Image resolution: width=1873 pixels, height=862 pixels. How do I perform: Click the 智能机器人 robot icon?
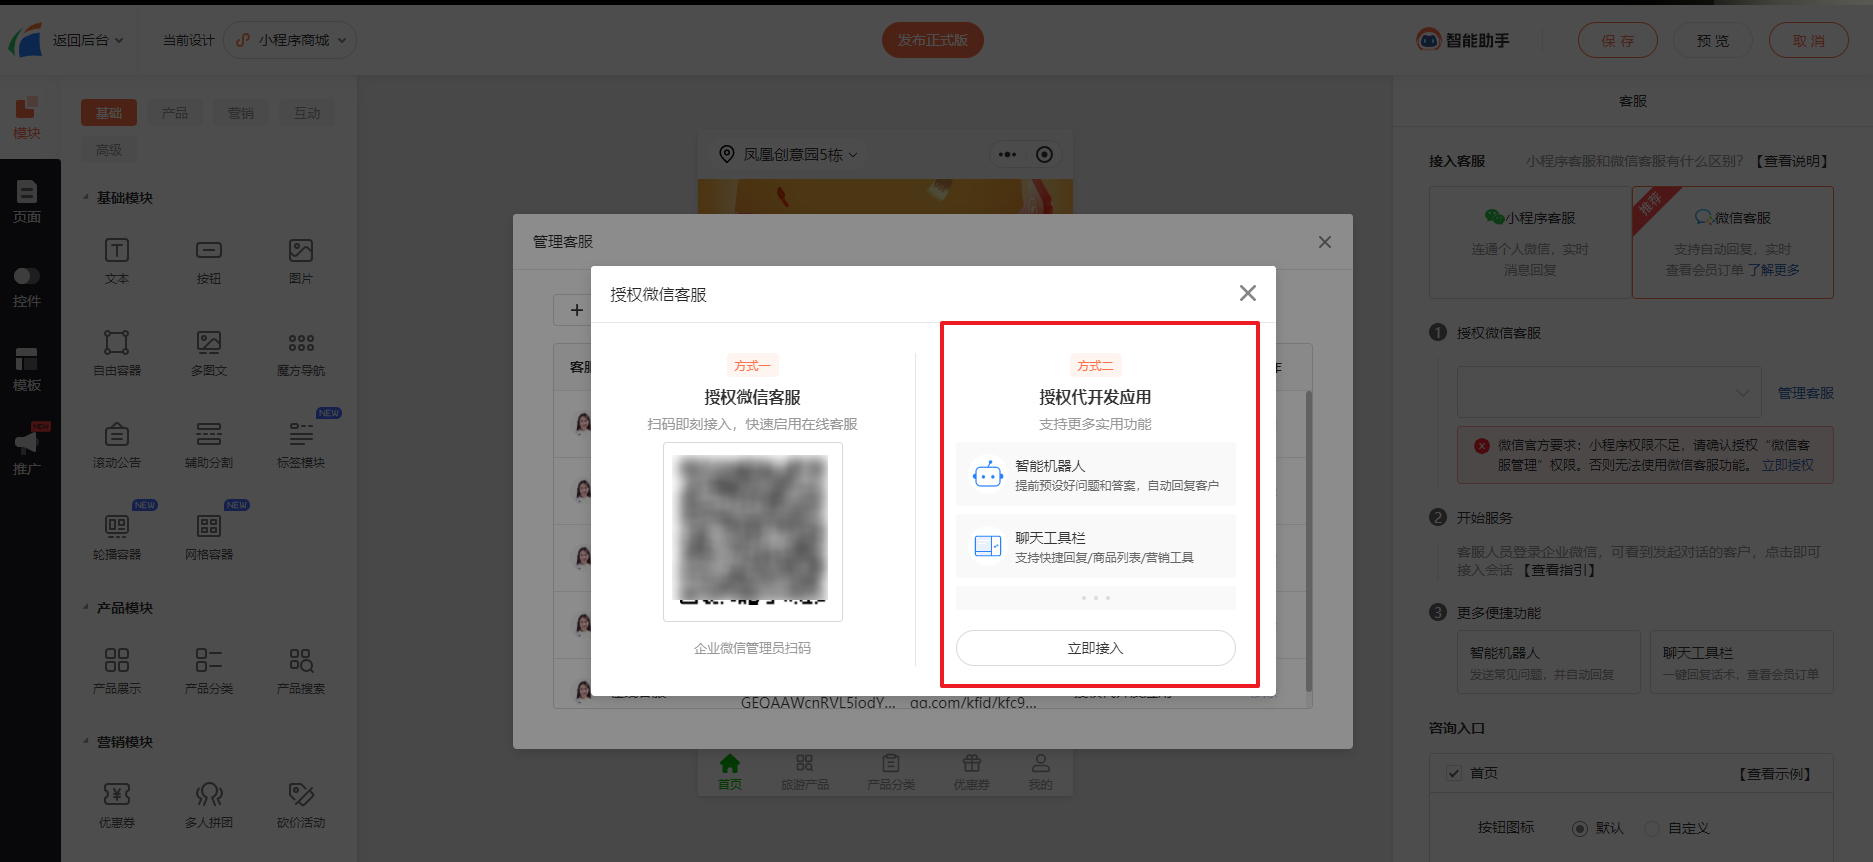[x=988, y=475]
